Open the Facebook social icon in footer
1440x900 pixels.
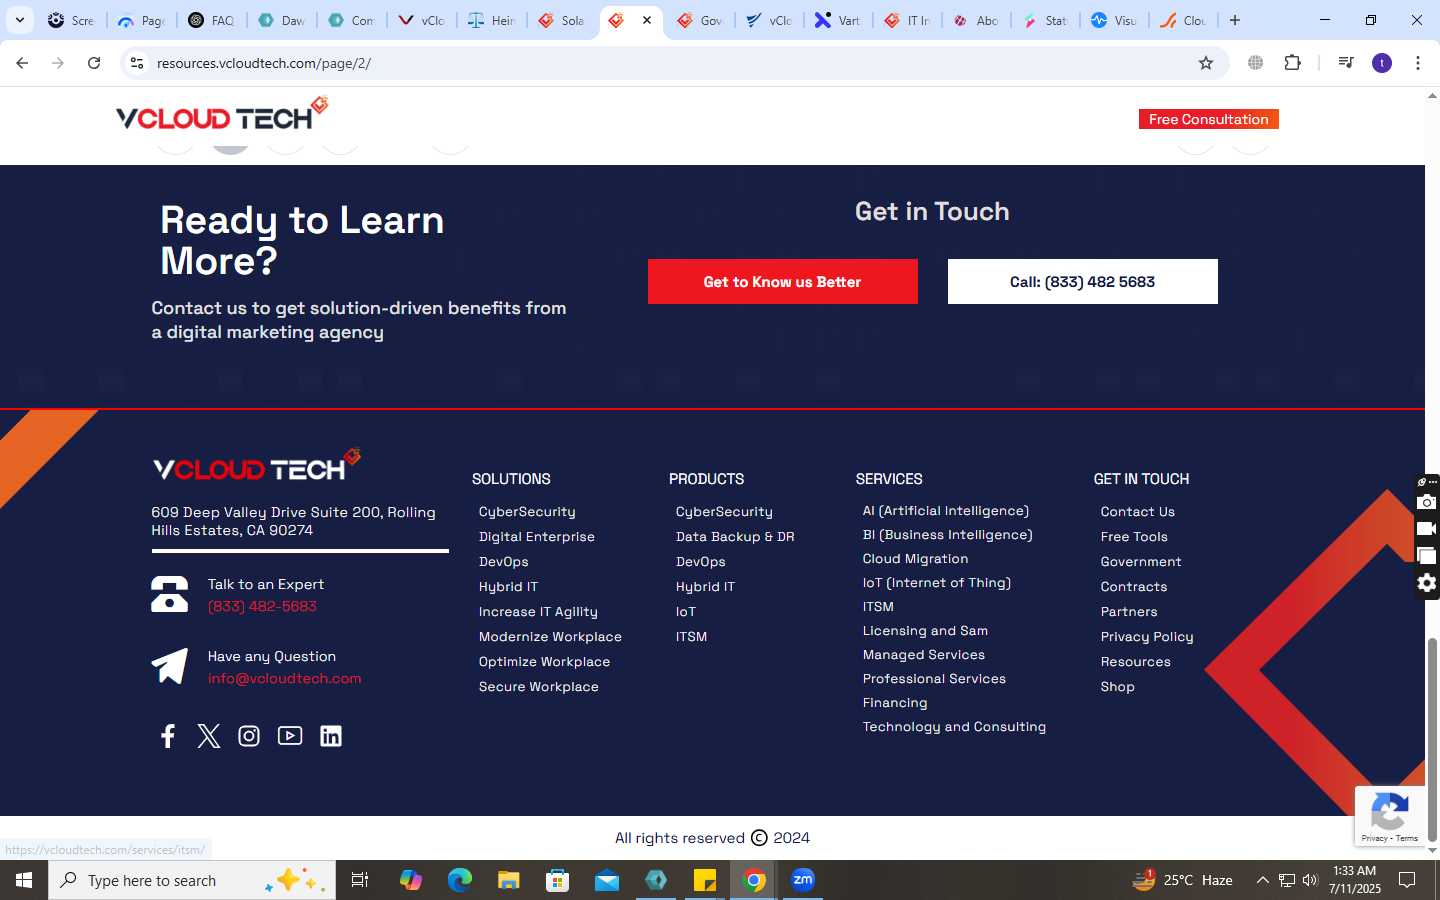(168, 736)
